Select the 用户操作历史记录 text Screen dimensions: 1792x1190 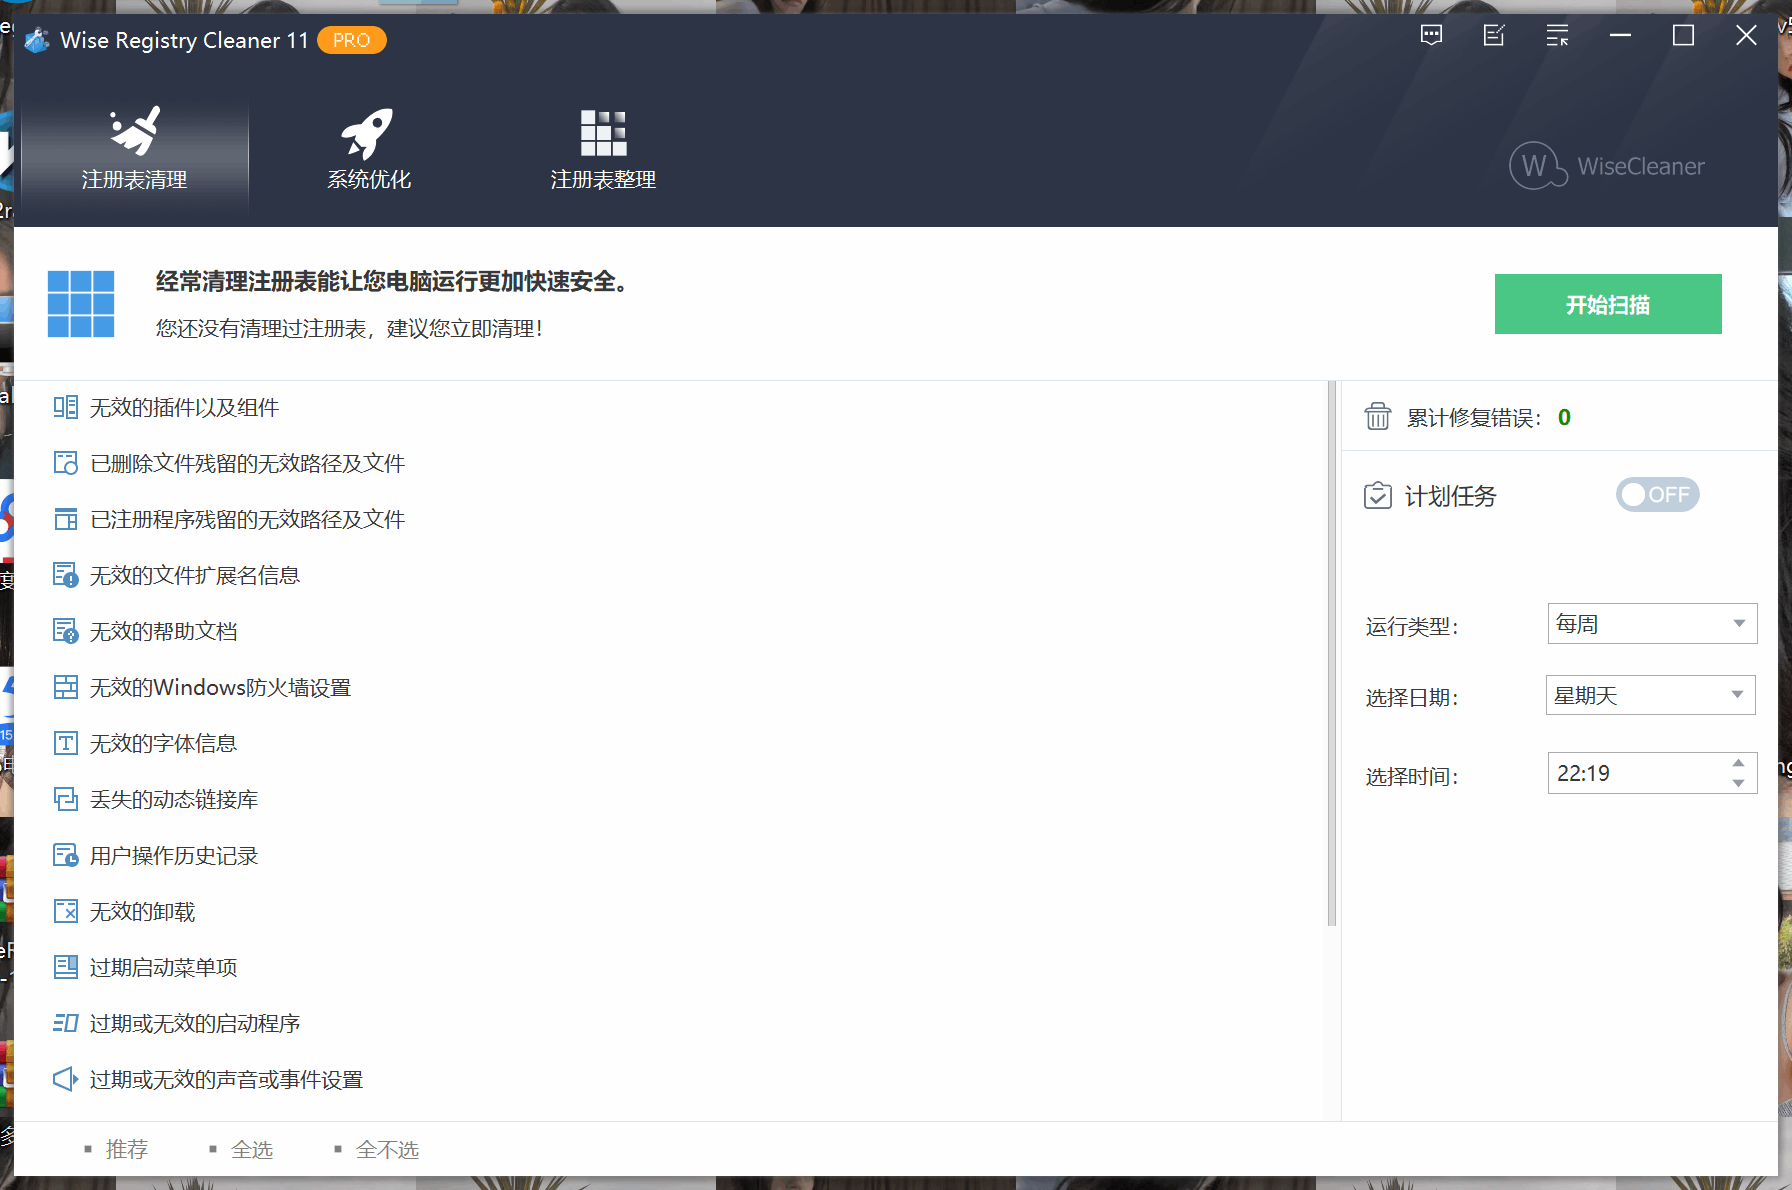[174, 856]
